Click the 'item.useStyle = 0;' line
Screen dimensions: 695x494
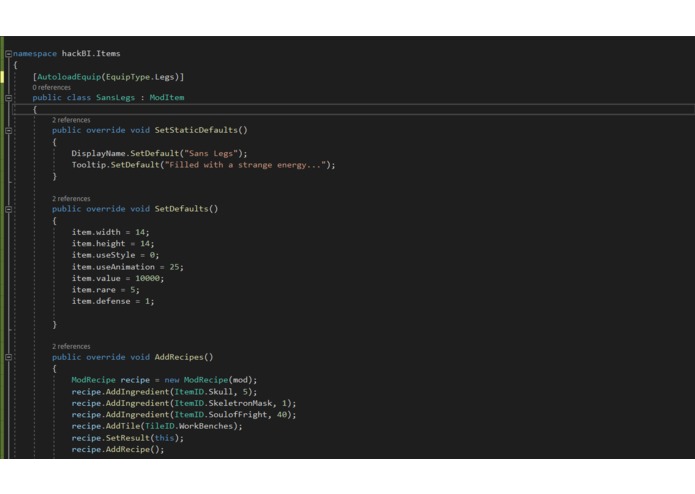click(115, 255)
